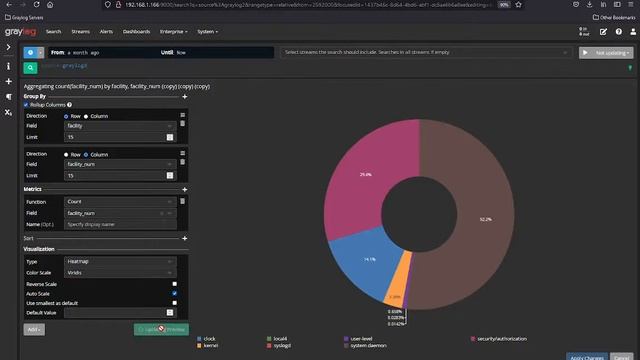The image size is (640, 360).
Task: Open Color Scale Viridis dropdown
Action: click(x=120, y=273)
